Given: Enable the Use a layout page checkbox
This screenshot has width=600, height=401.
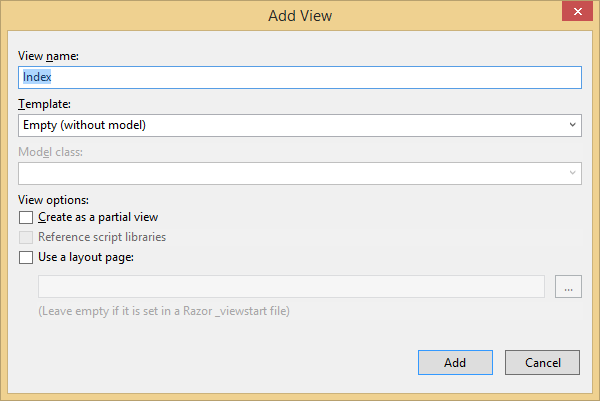Looking at the screenshot, I should 26,257.
